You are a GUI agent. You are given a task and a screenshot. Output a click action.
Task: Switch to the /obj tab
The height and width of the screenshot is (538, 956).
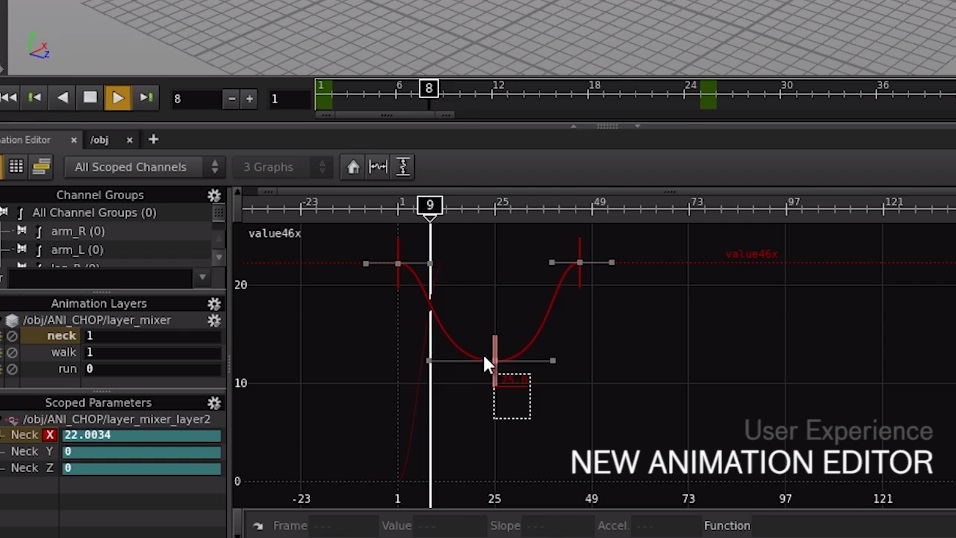(x=99, y=140)
